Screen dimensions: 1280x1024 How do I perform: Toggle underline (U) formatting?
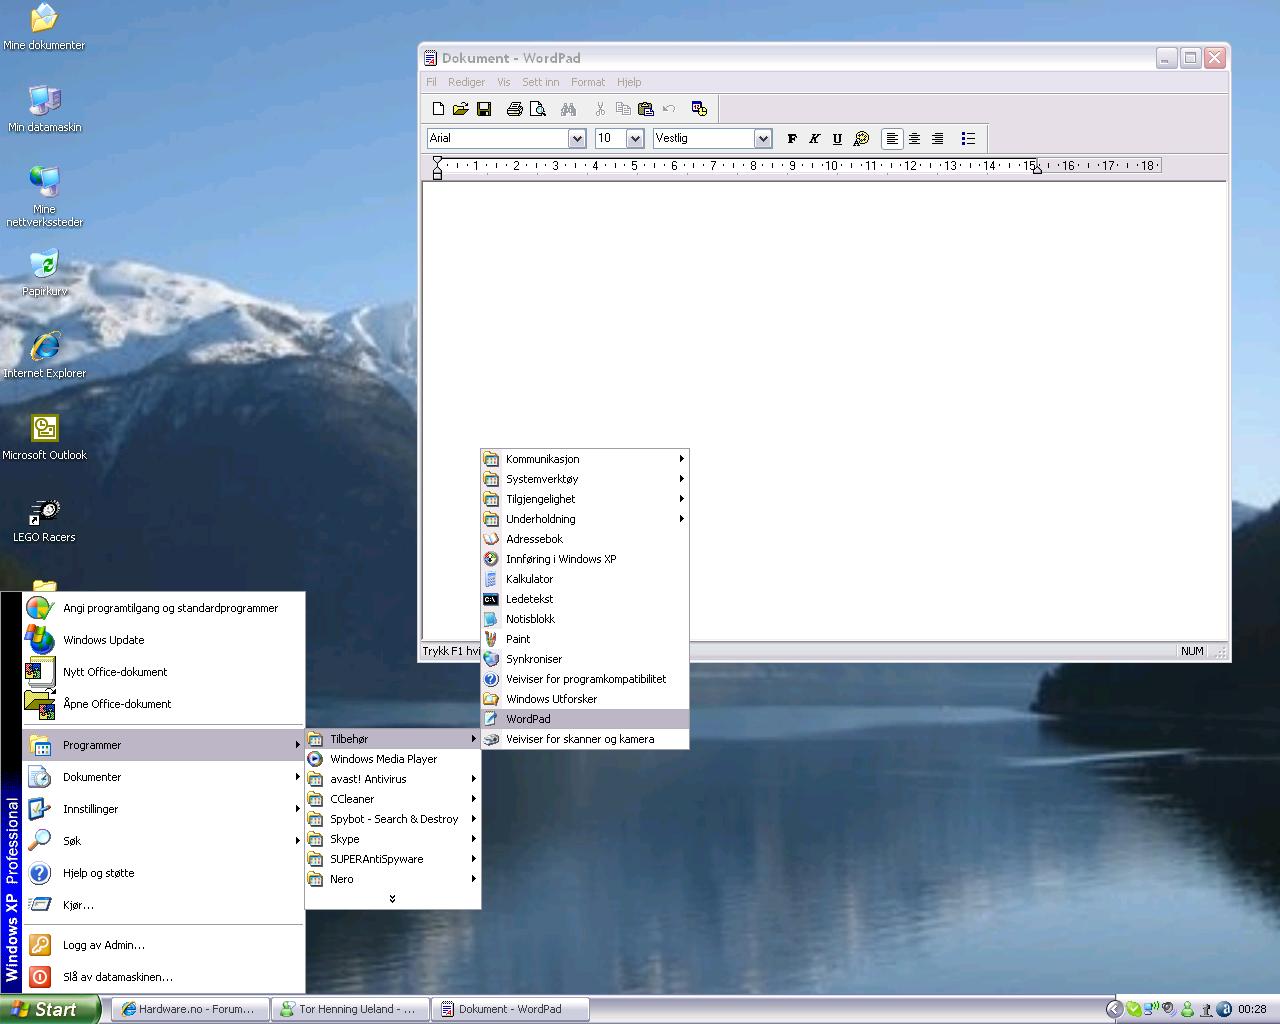point(837,139)
